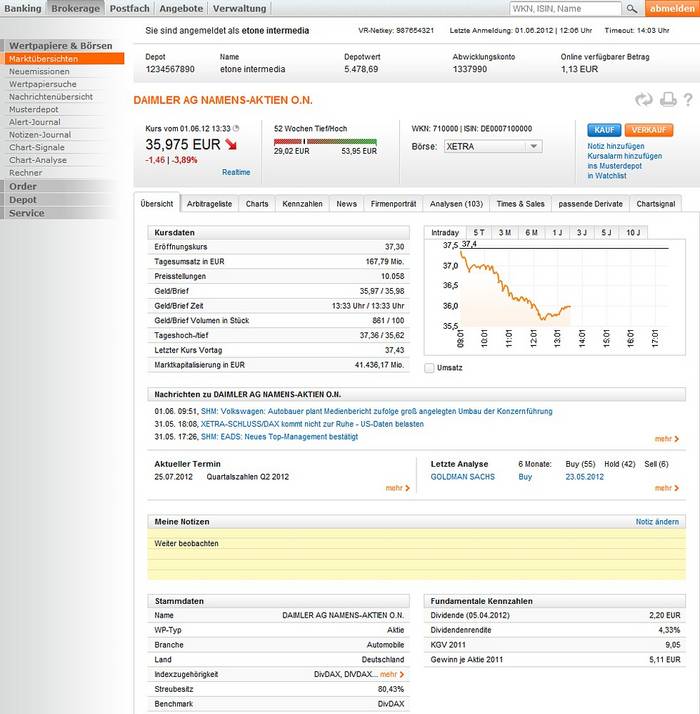Switch to the Chartsignal tab
700x714 pixels.
point(656,204)
